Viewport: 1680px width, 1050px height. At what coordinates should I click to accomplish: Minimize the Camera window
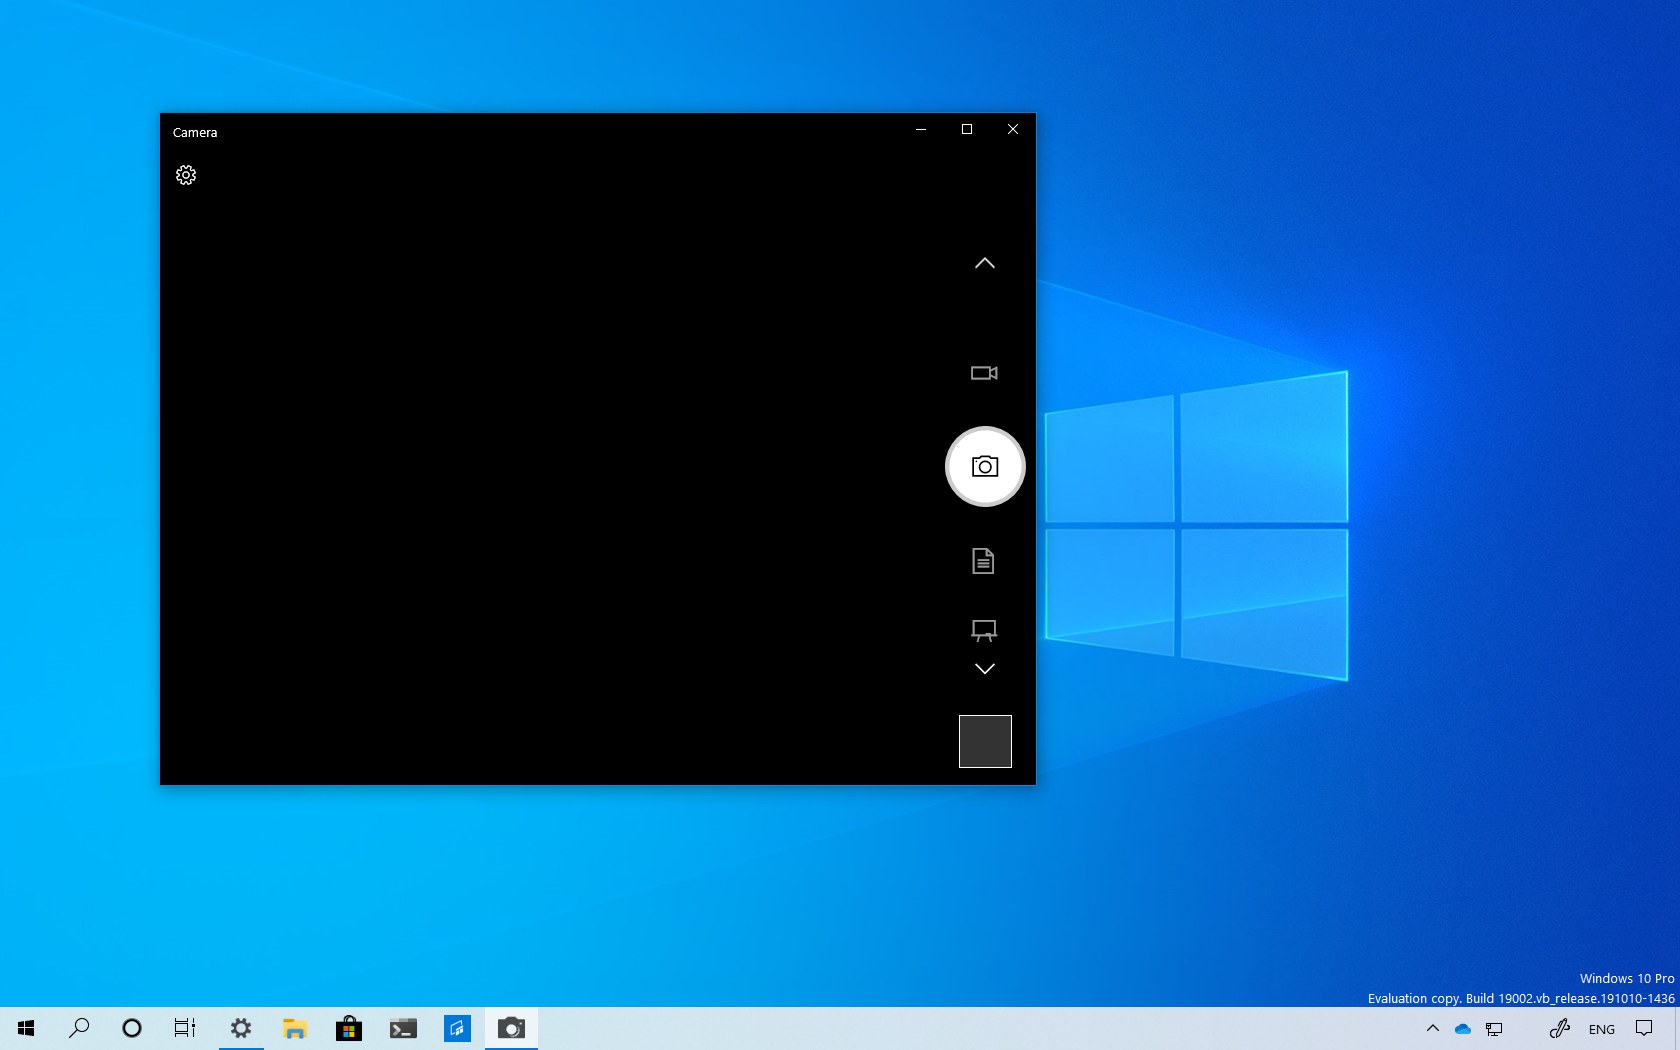(921, 129)
